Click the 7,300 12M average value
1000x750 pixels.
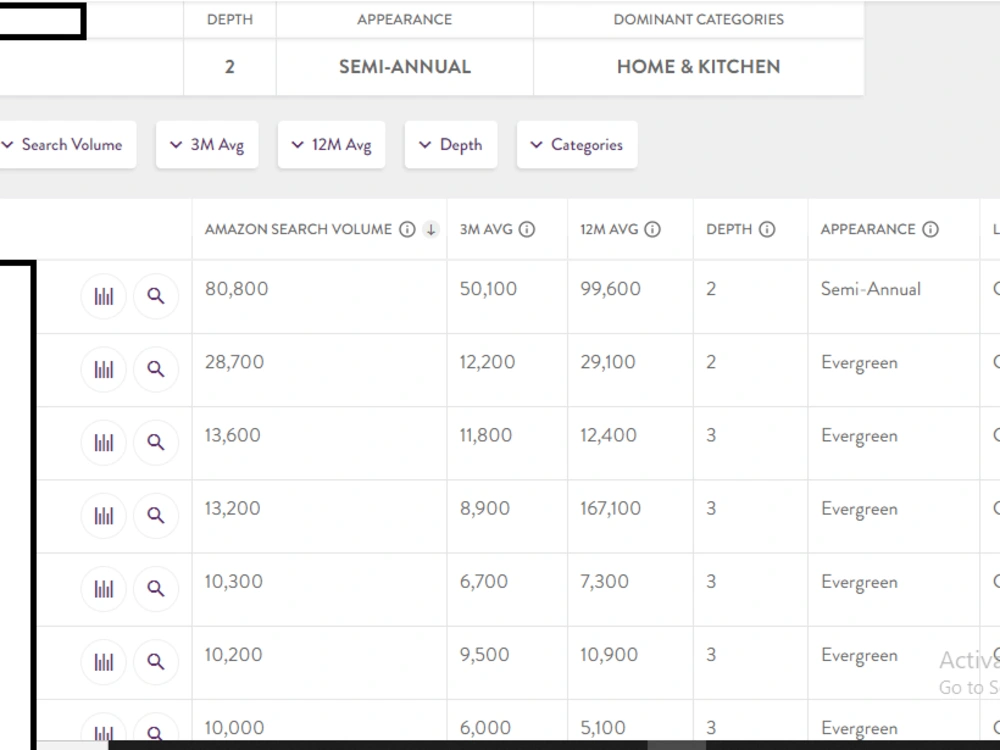tap(604, 582)
